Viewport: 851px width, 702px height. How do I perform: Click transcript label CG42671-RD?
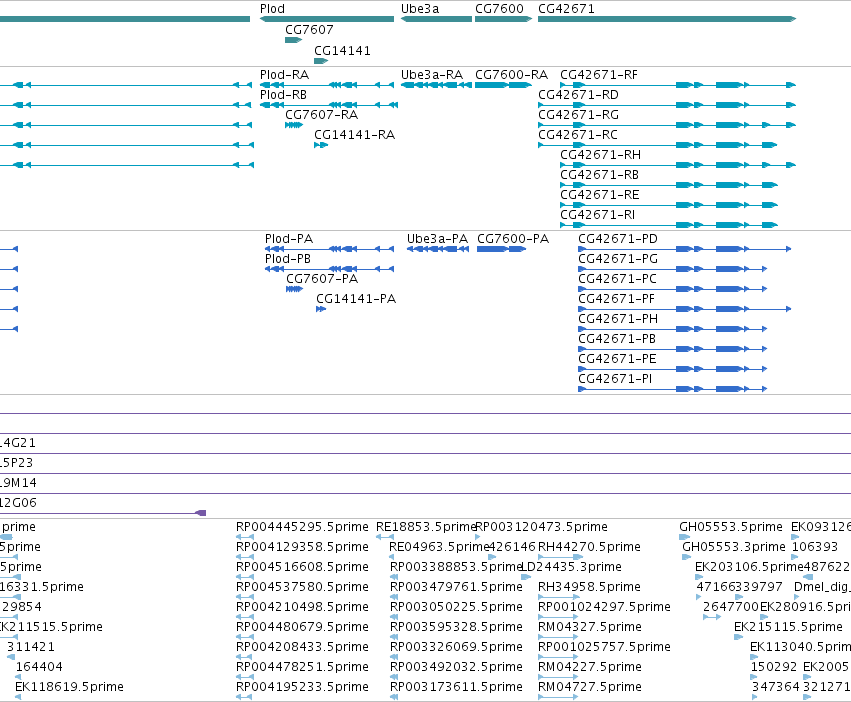click(578, 94)
